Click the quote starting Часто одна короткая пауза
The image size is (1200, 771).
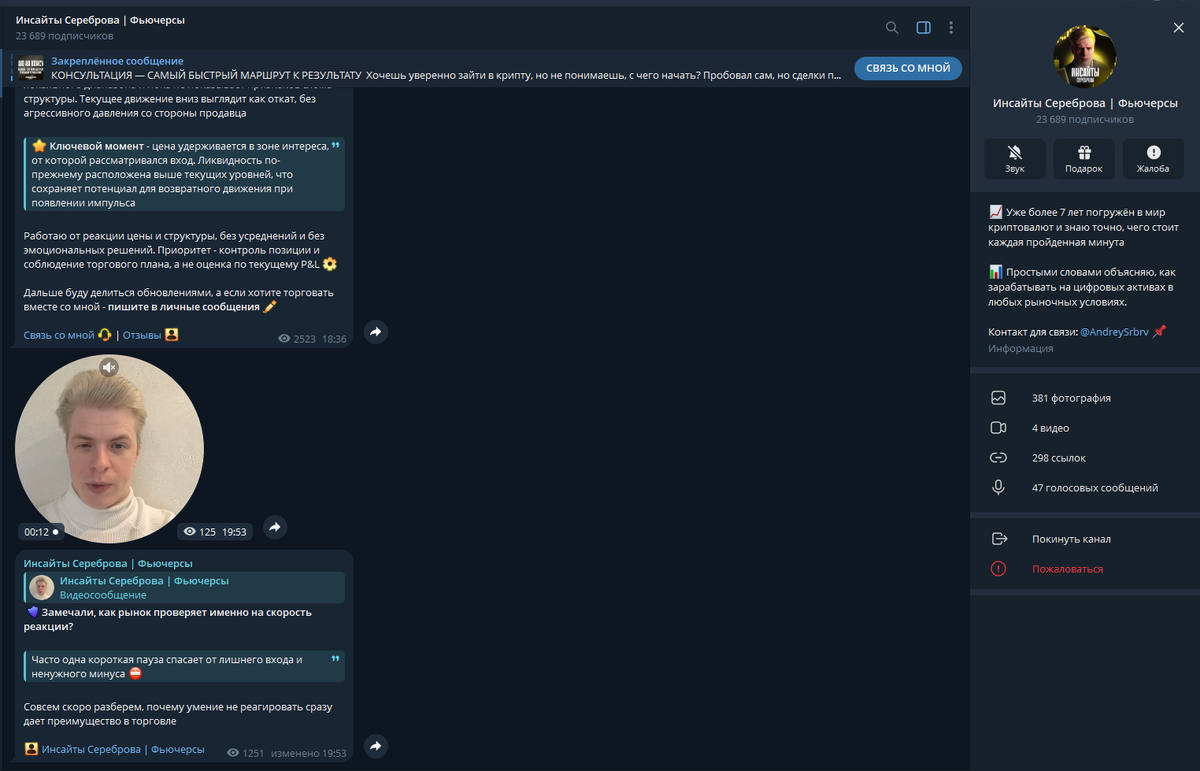click(x=185, y=667)
